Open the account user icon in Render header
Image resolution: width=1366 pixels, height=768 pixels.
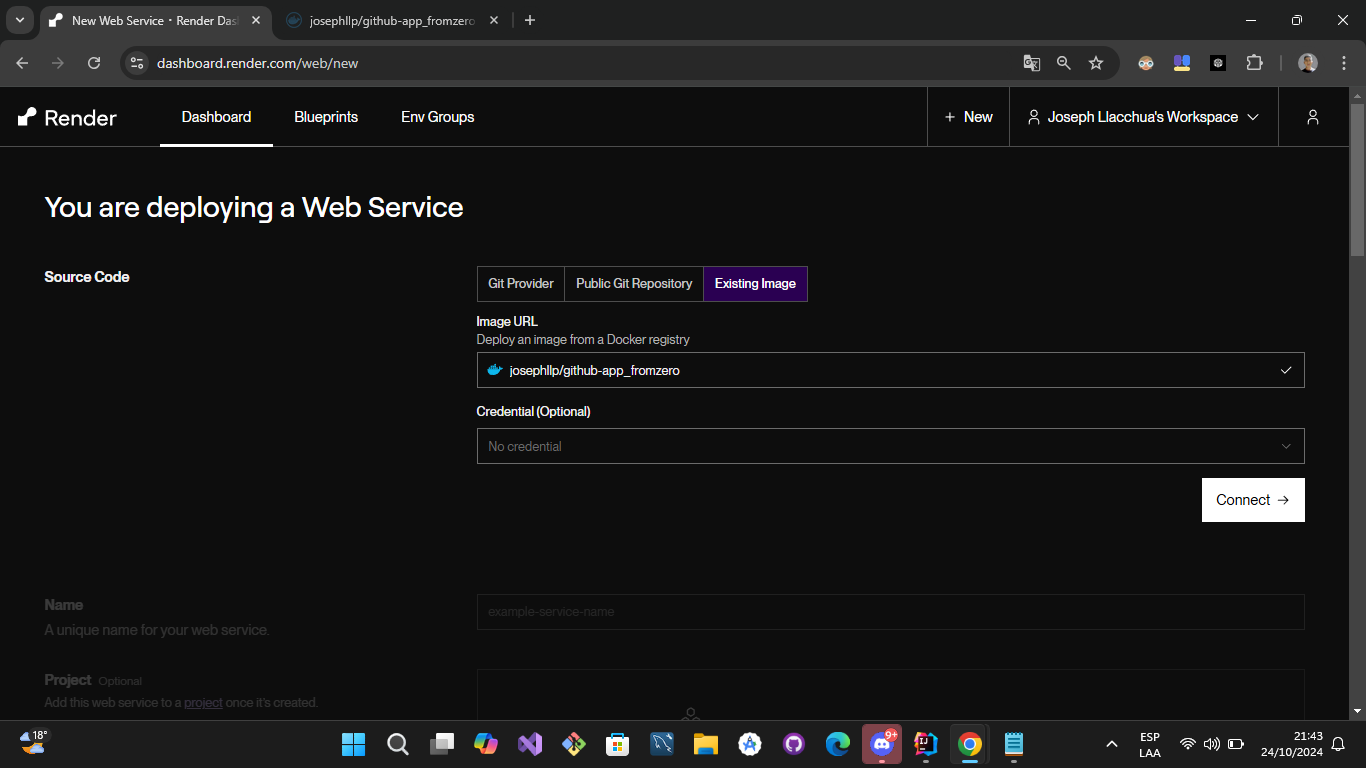[1313, 117]
